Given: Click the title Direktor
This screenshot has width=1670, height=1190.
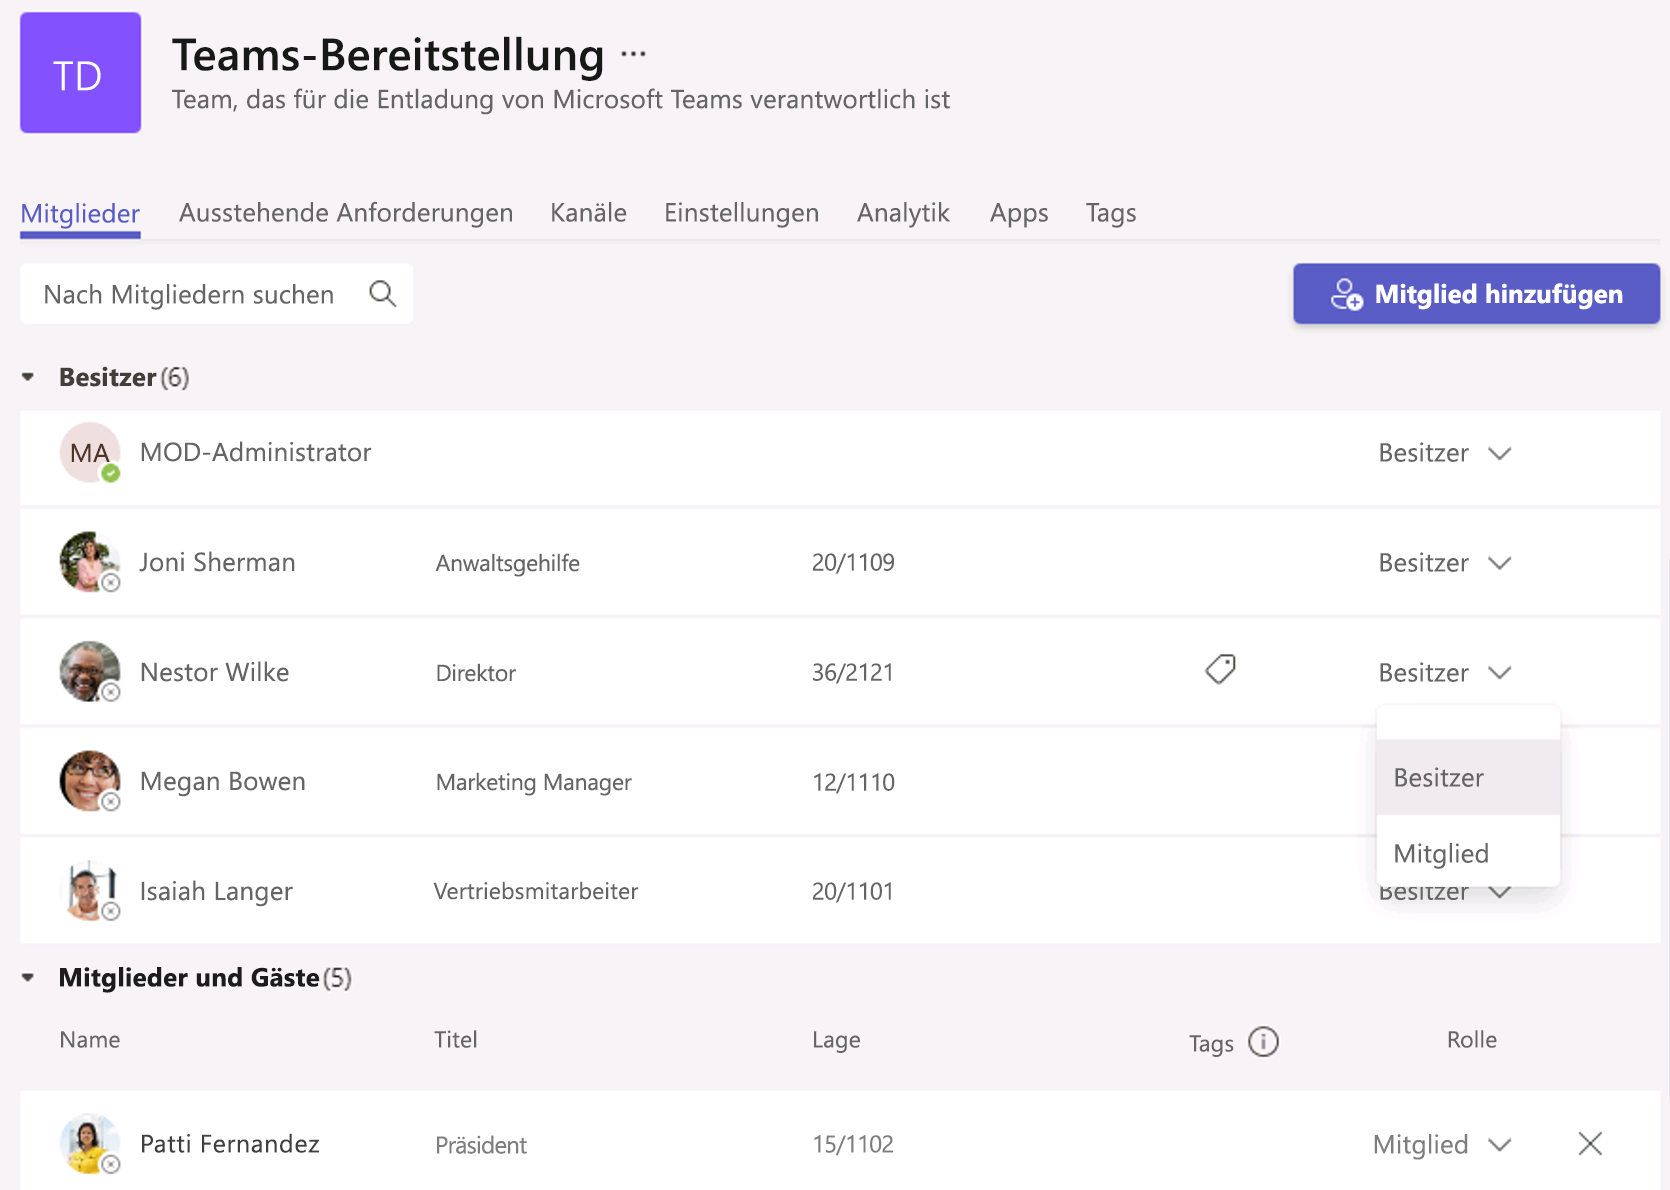Looking at the screenshot, I should click(x=475, y=673).
